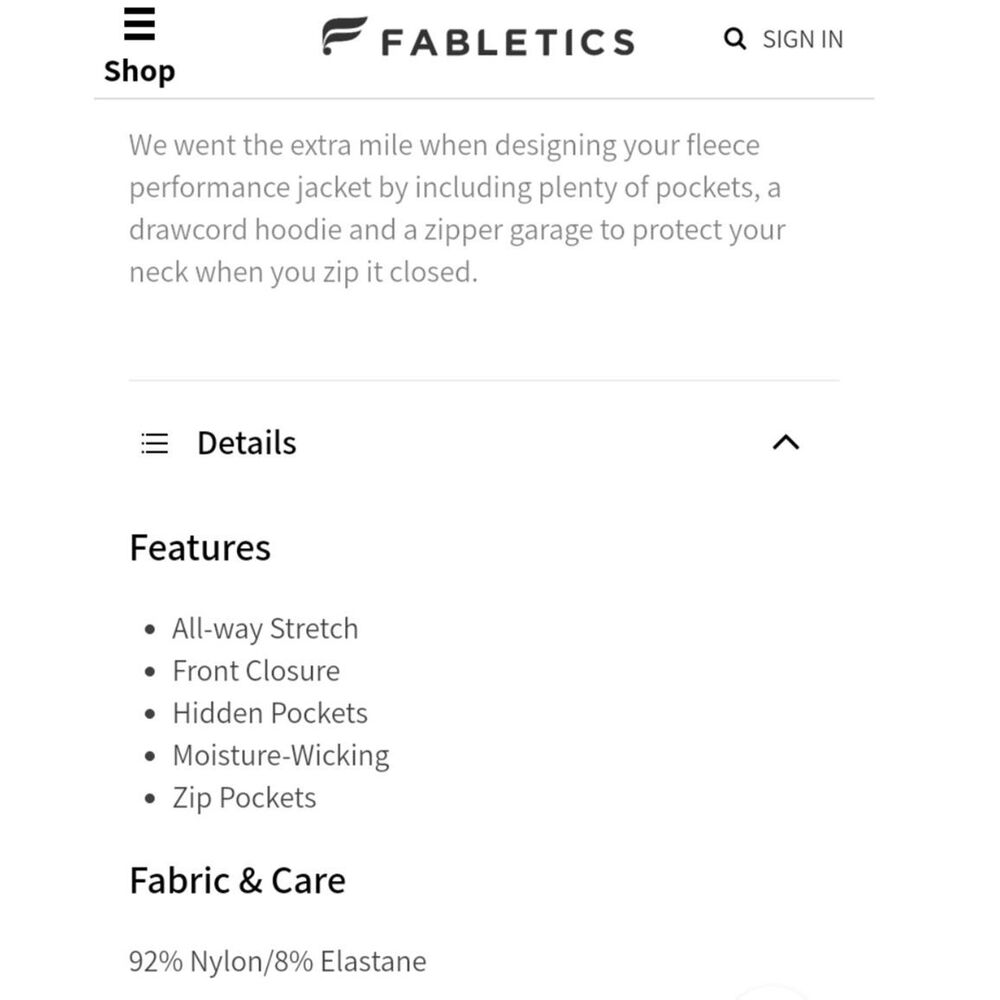The height and width of the screenshot is (1000, 1000).
Task: Select the Details bullet-list glyph
Action: coord(154,443)
